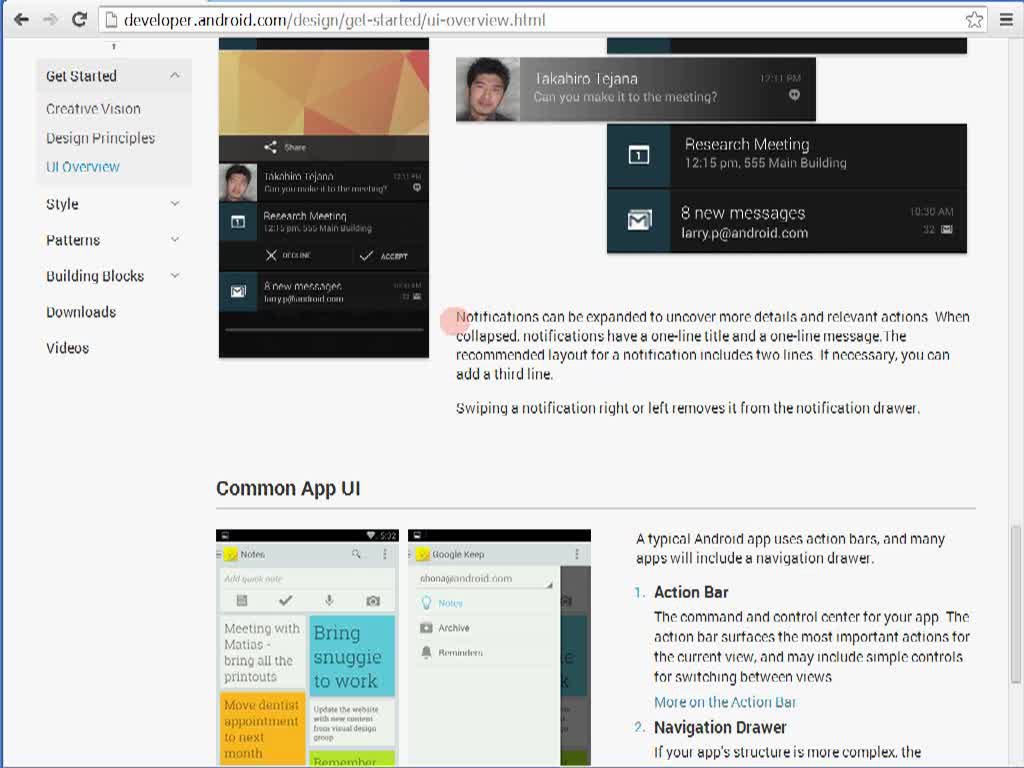This screenshot has height=768, width=1024.
Task: Click the camera icon in Notes toolbar
Action: (x=373, y=600)
